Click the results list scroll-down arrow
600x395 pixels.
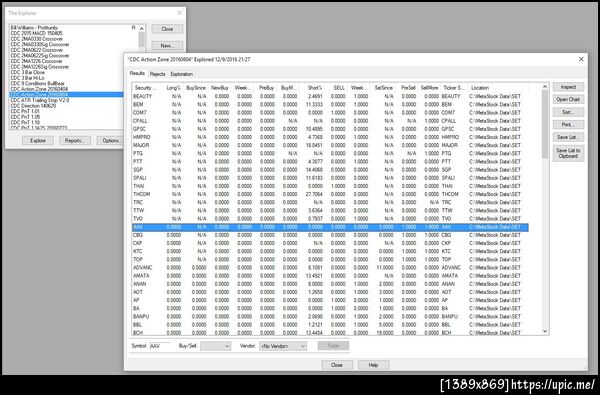pyautogui.click(x=545, y=331)
